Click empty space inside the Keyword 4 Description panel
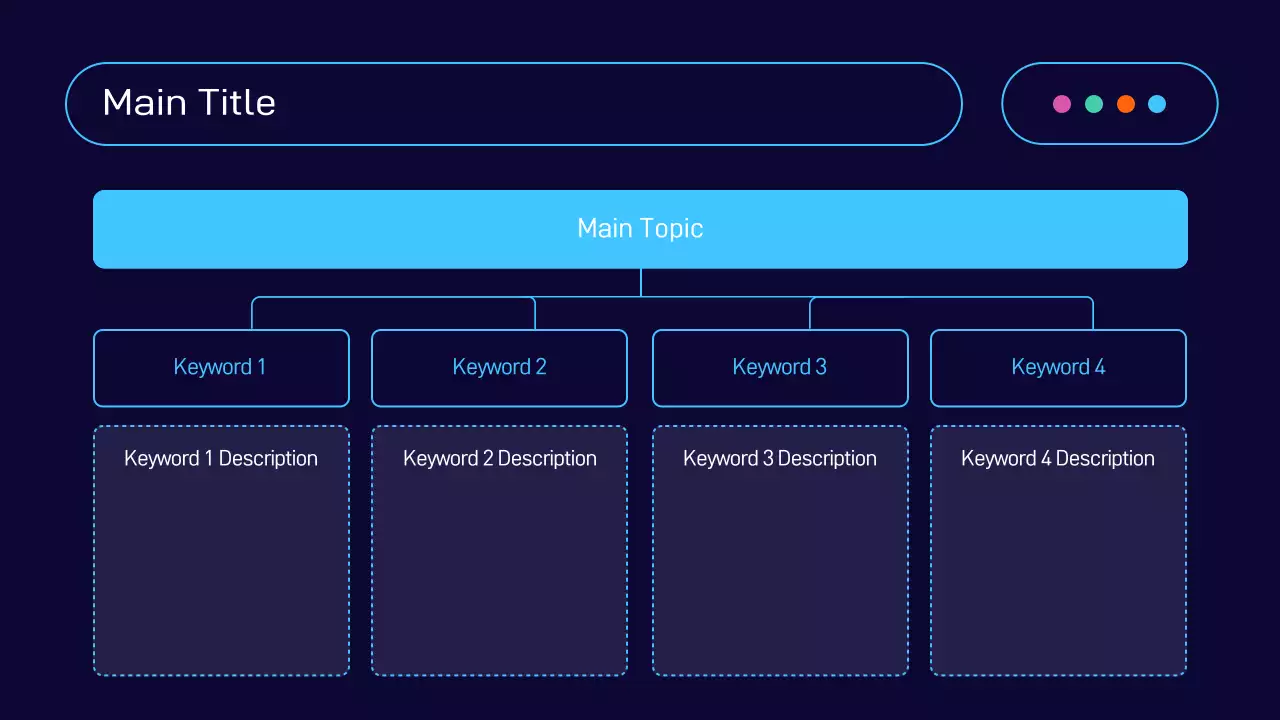 coord(1058,580)
